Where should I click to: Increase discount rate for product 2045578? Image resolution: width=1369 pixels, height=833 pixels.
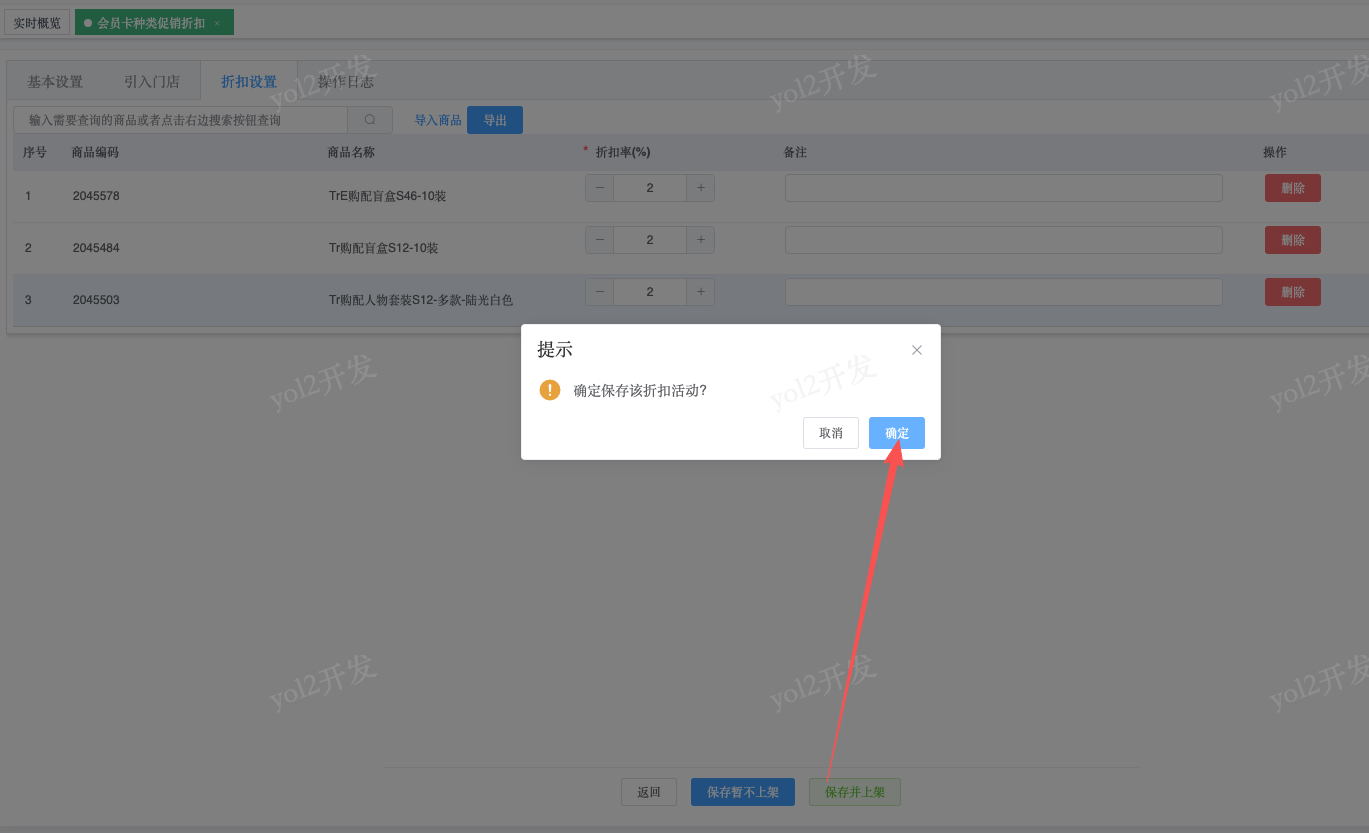[700, 187]
